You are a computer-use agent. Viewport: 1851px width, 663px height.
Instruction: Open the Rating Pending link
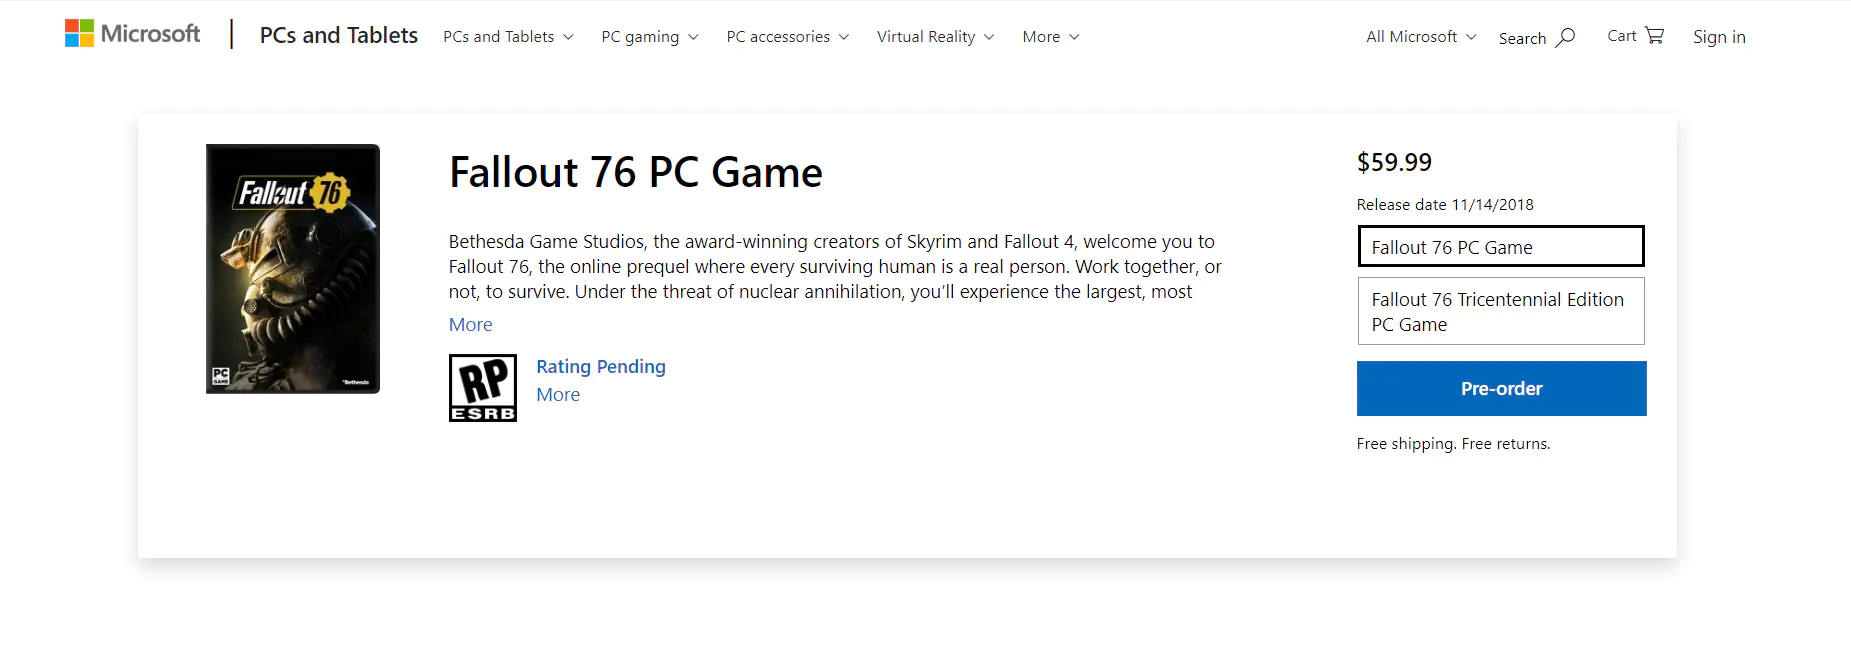pos(601,367)
